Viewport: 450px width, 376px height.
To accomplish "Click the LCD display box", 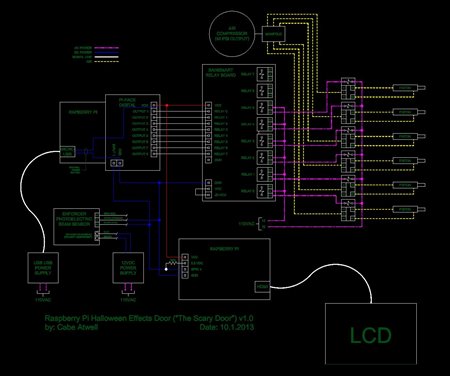I will coord(371,334).
